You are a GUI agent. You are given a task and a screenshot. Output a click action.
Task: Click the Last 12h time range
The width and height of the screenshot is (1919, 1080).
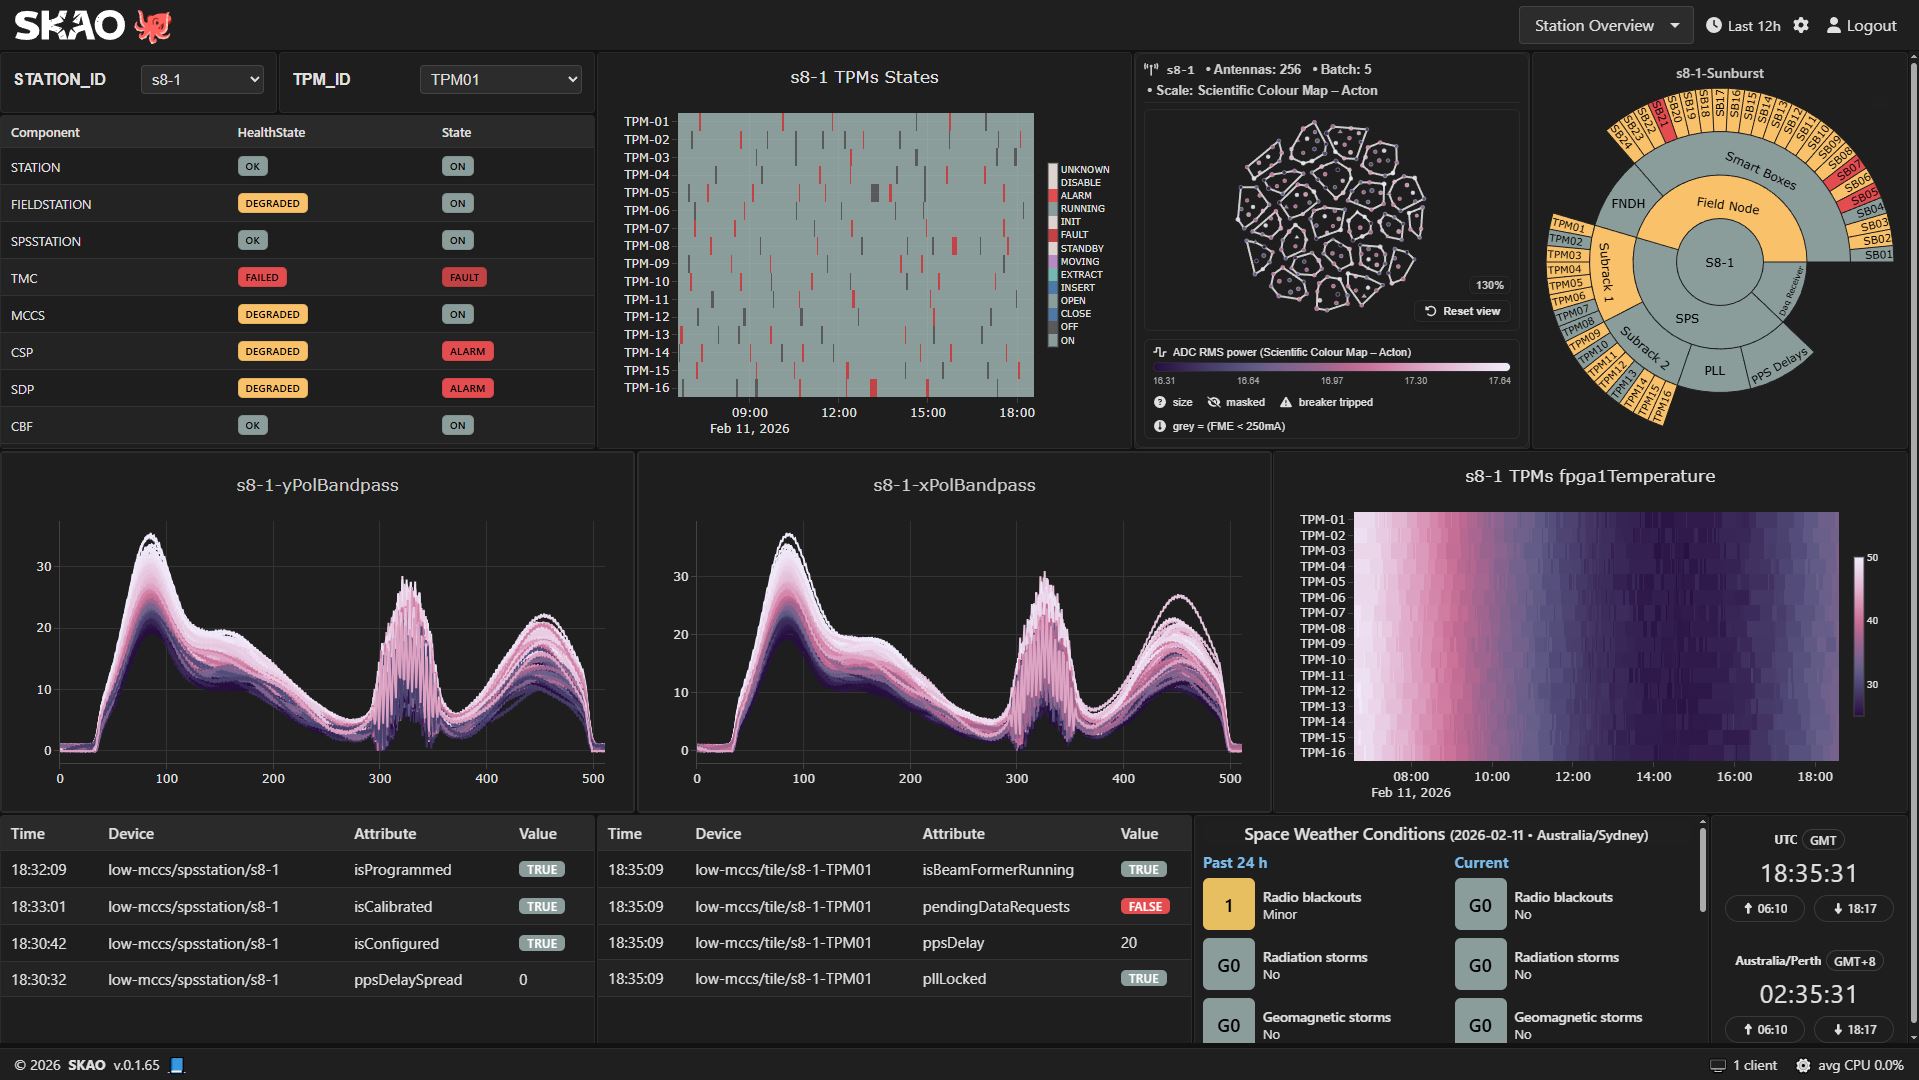(1743, 26)
